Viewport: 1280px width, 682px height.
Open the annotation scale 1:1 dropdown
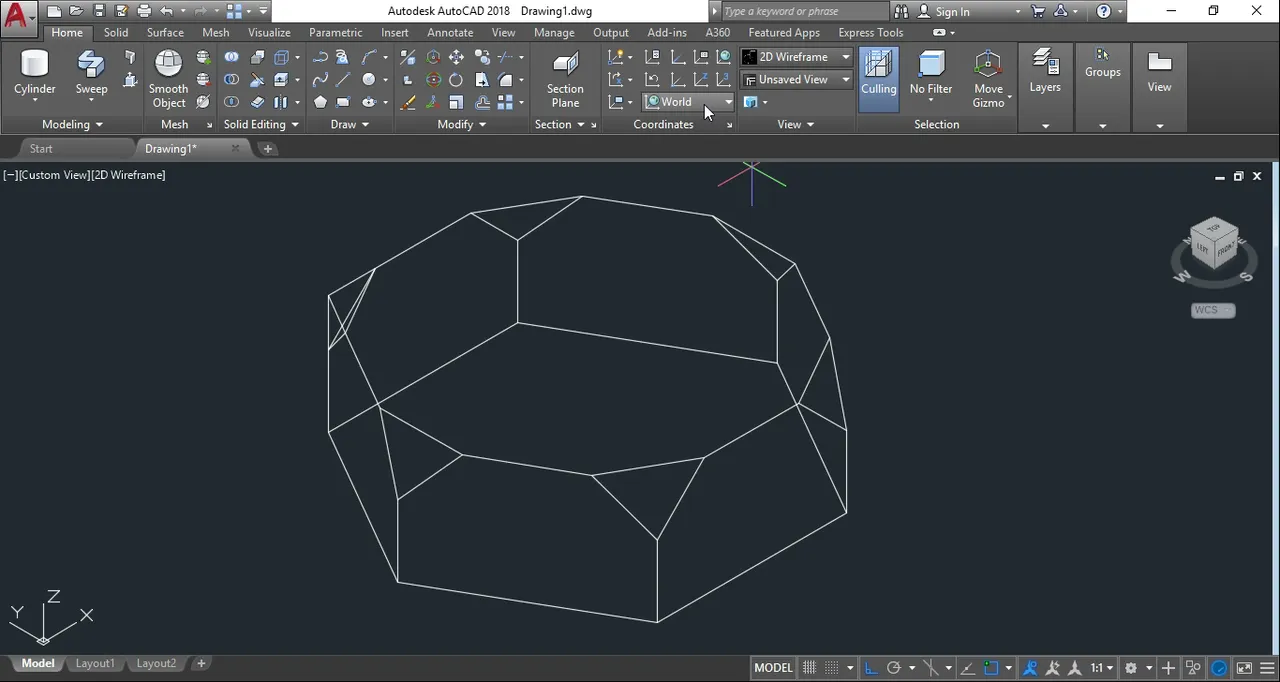[1102, 668]
